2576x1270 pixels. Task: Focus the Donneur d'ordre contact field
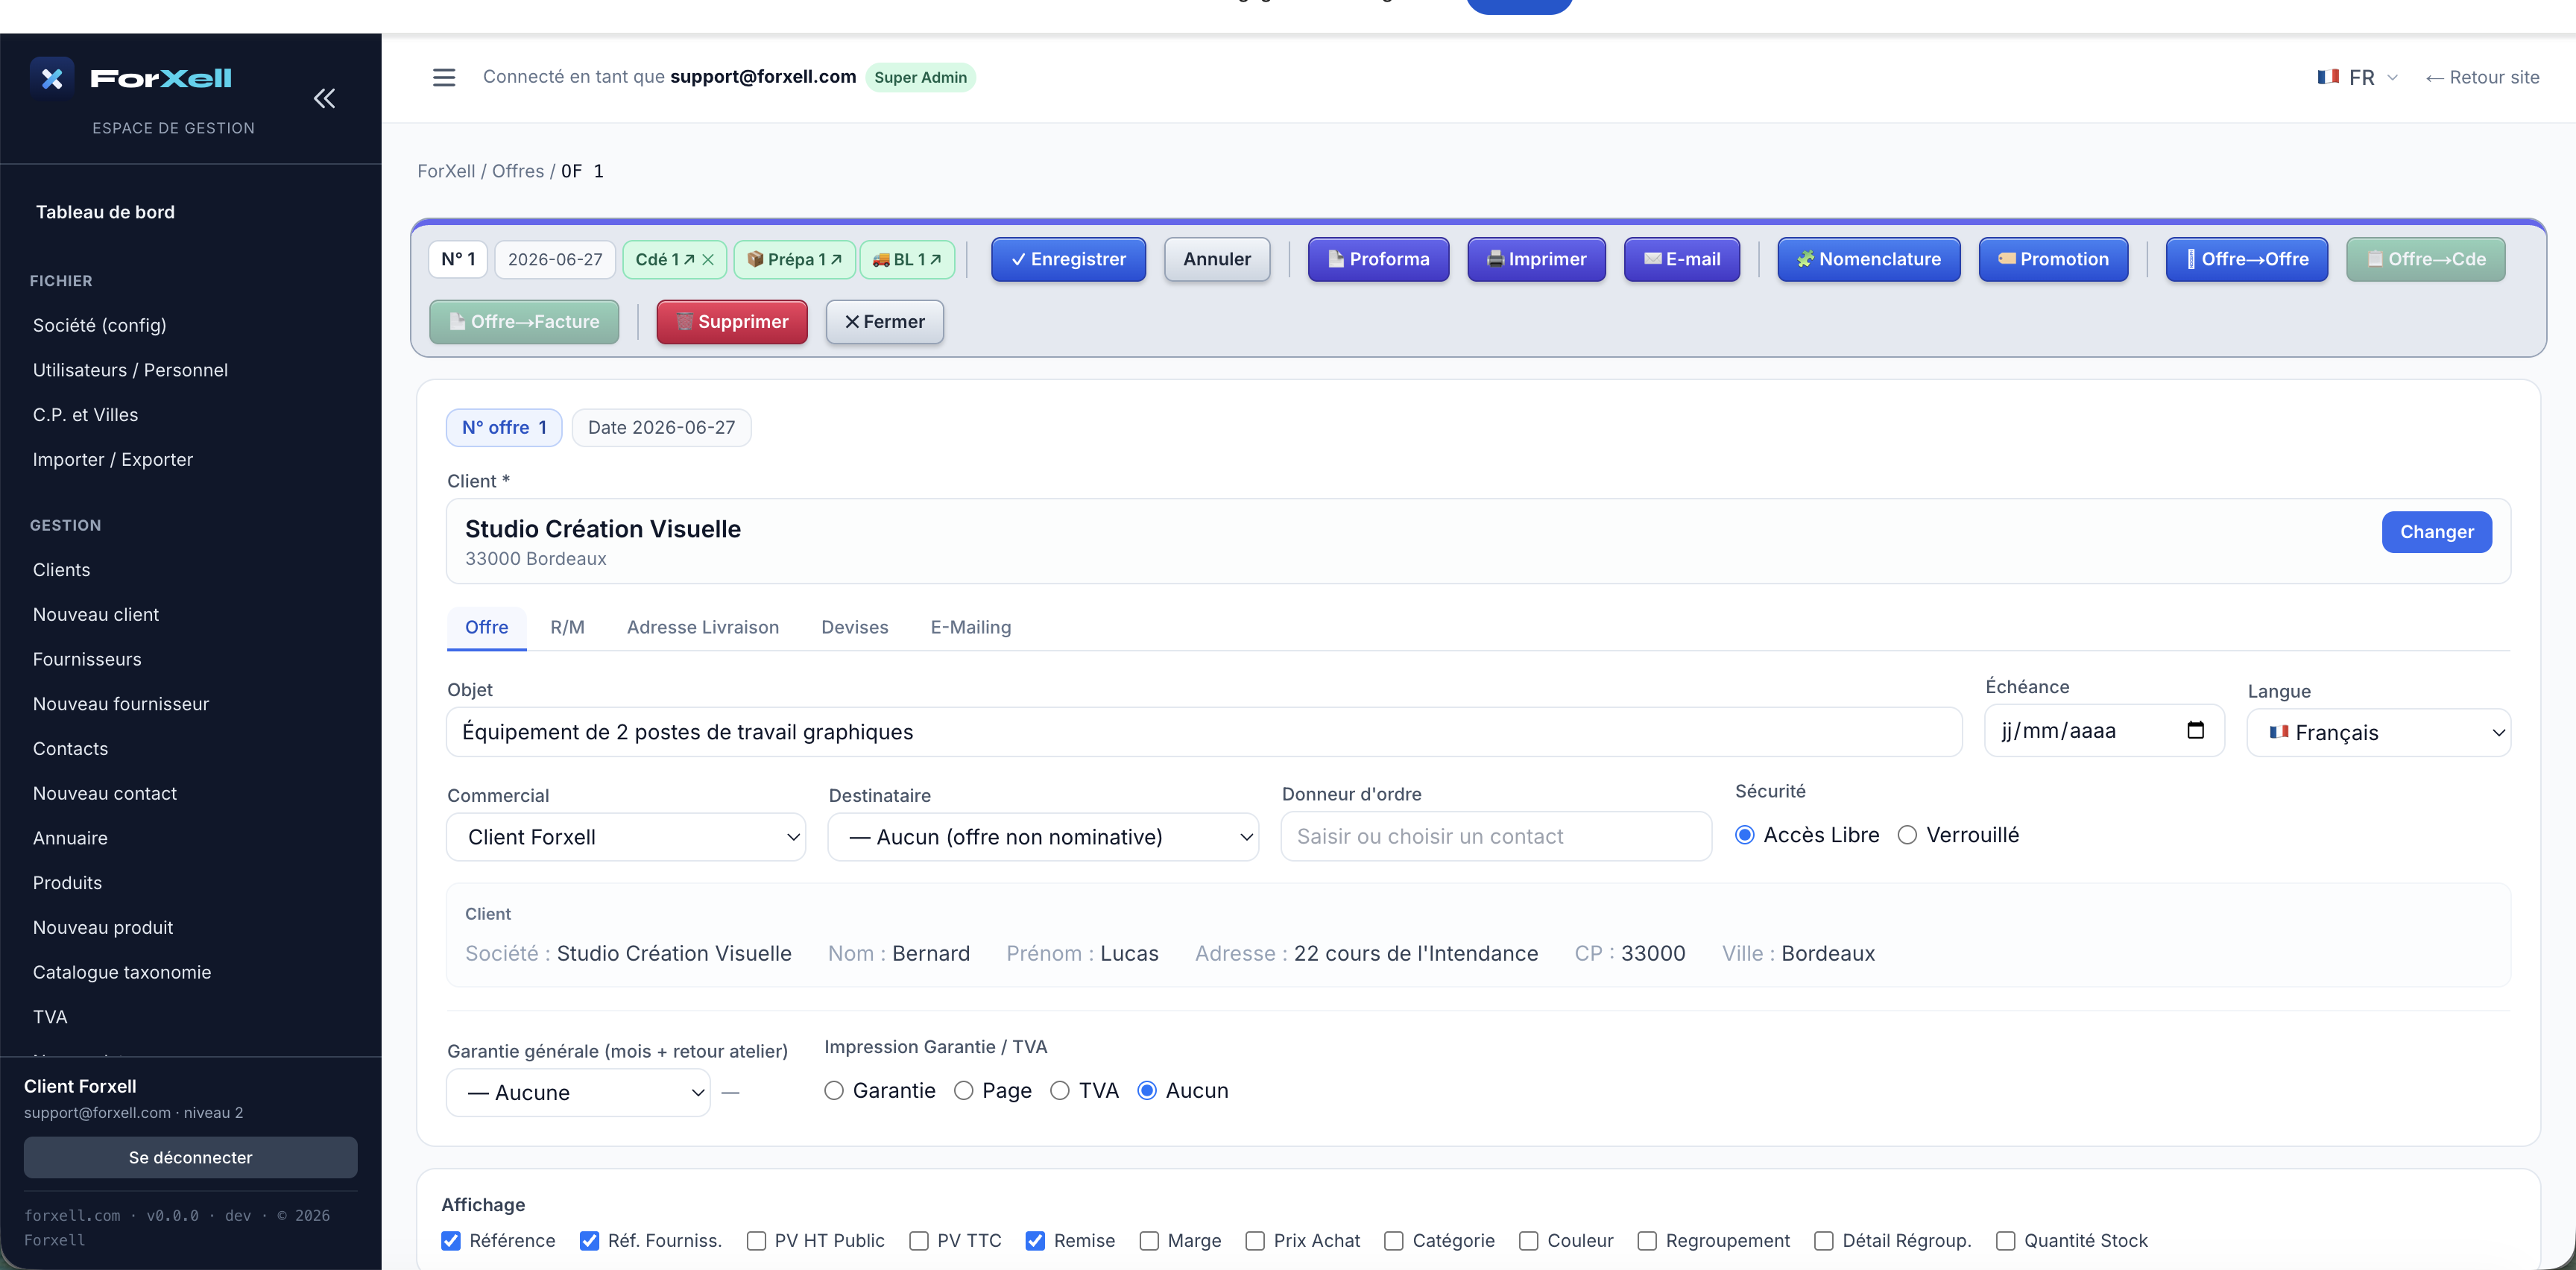click(1496, 837)
